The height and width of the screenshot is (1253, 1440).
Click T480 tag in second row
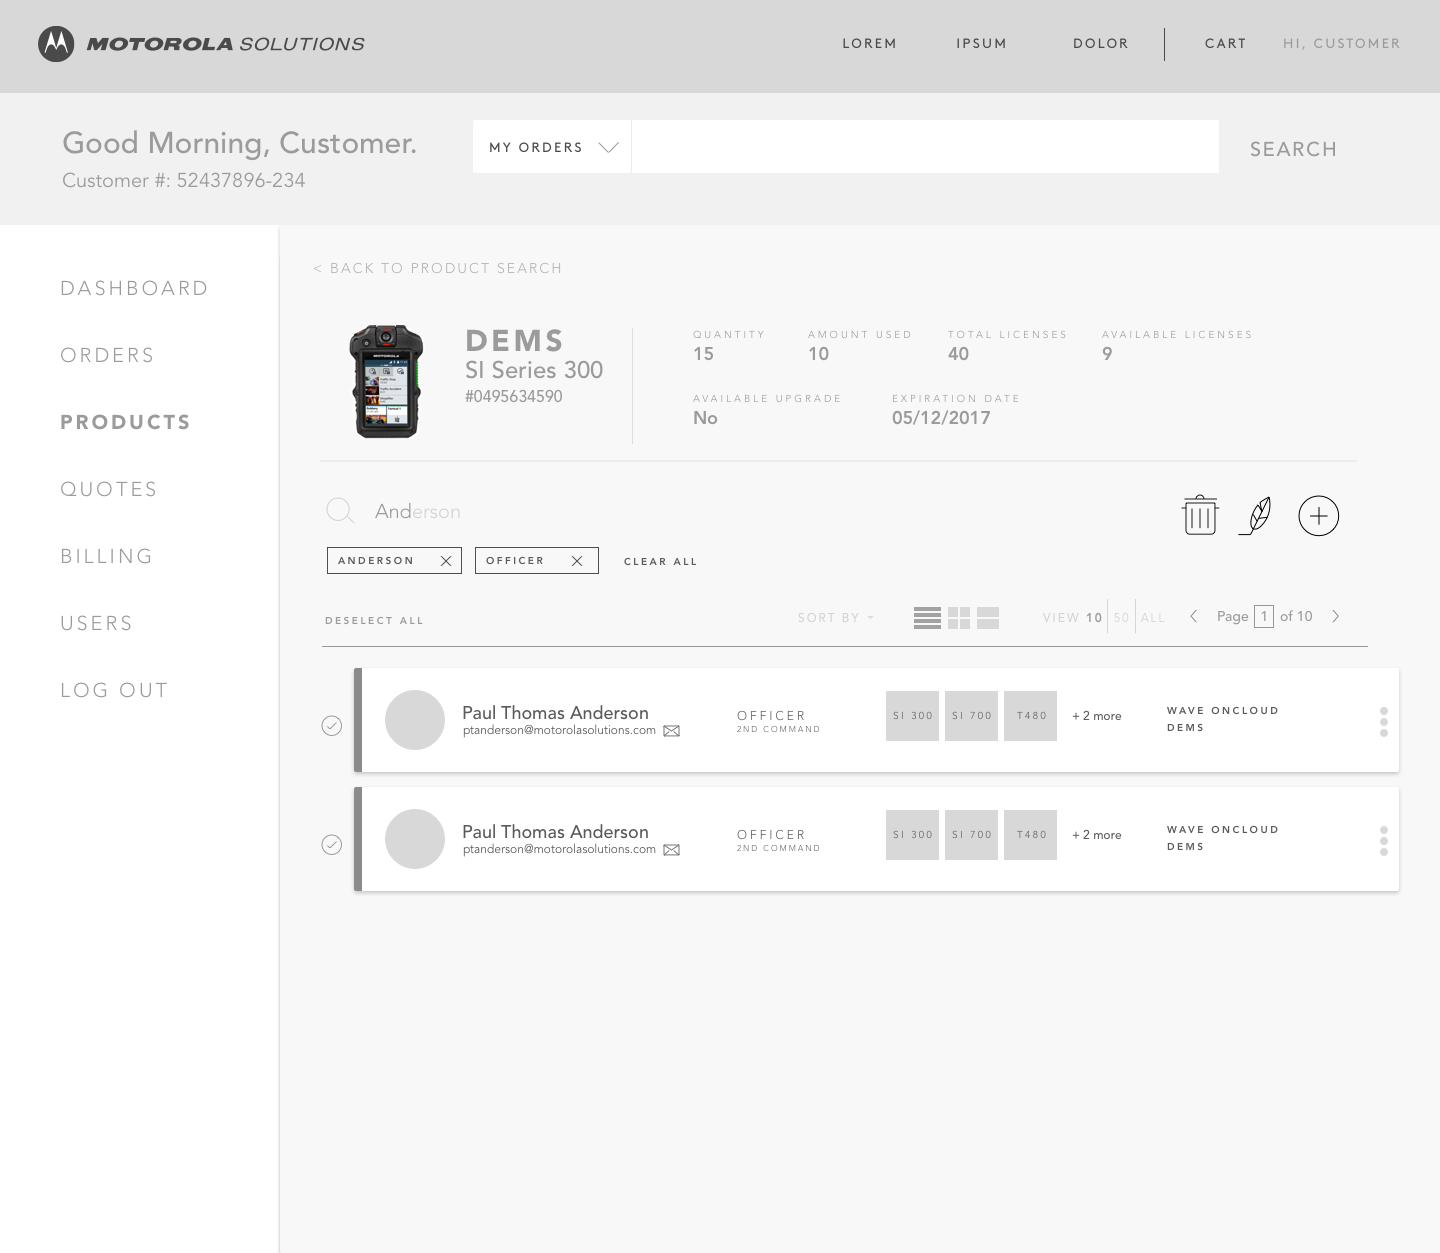(1030, 835)
